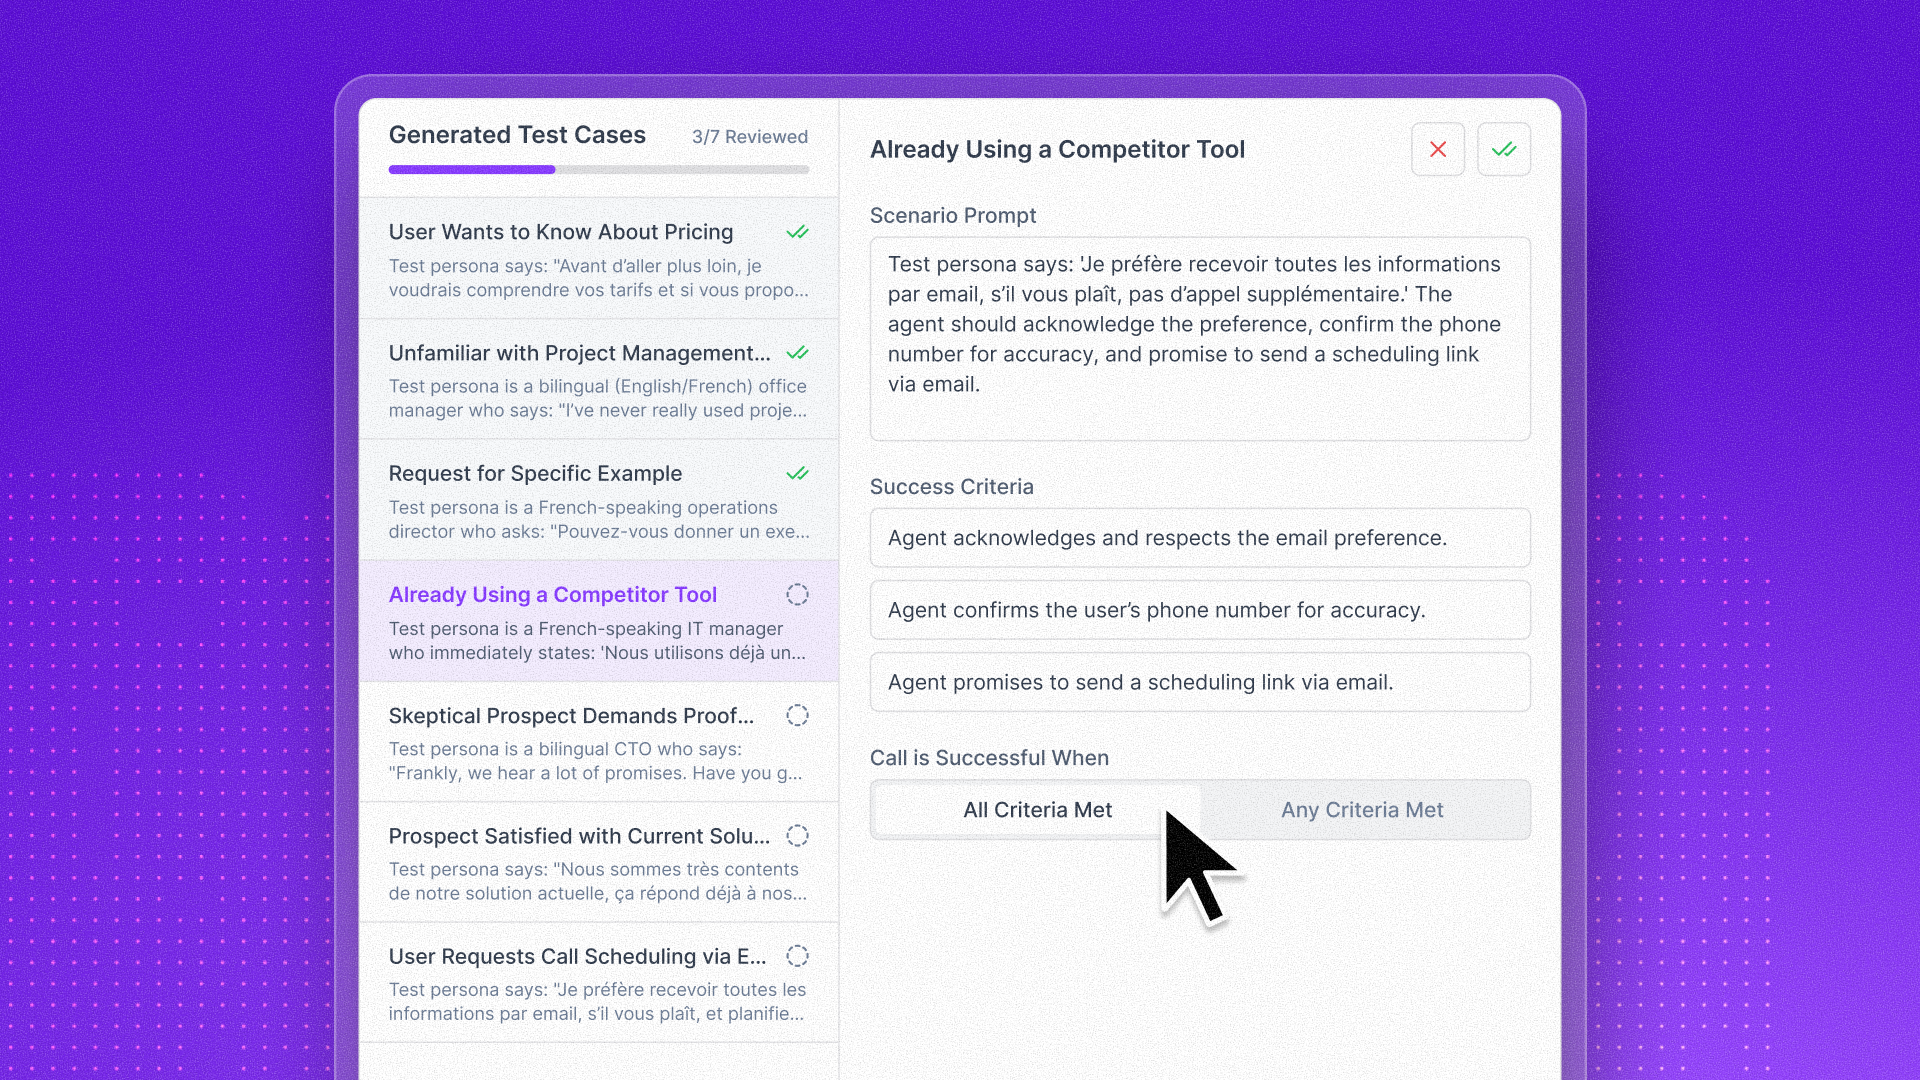The image size is (1920, 1080).
Task: Switch to Any Criteria Met
Action: 1362,810
